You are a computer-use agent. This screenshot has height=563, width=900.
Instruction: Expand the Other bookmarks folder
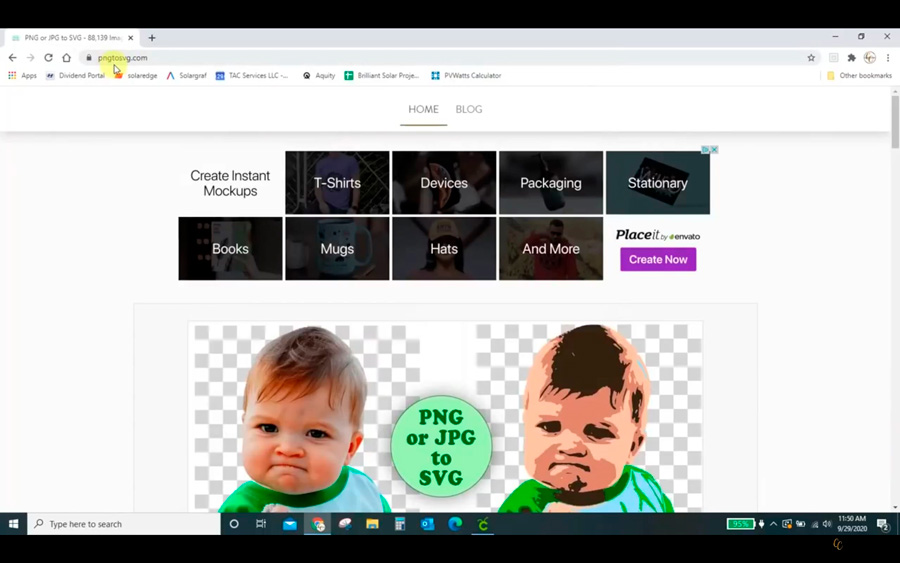pos(859,75)
